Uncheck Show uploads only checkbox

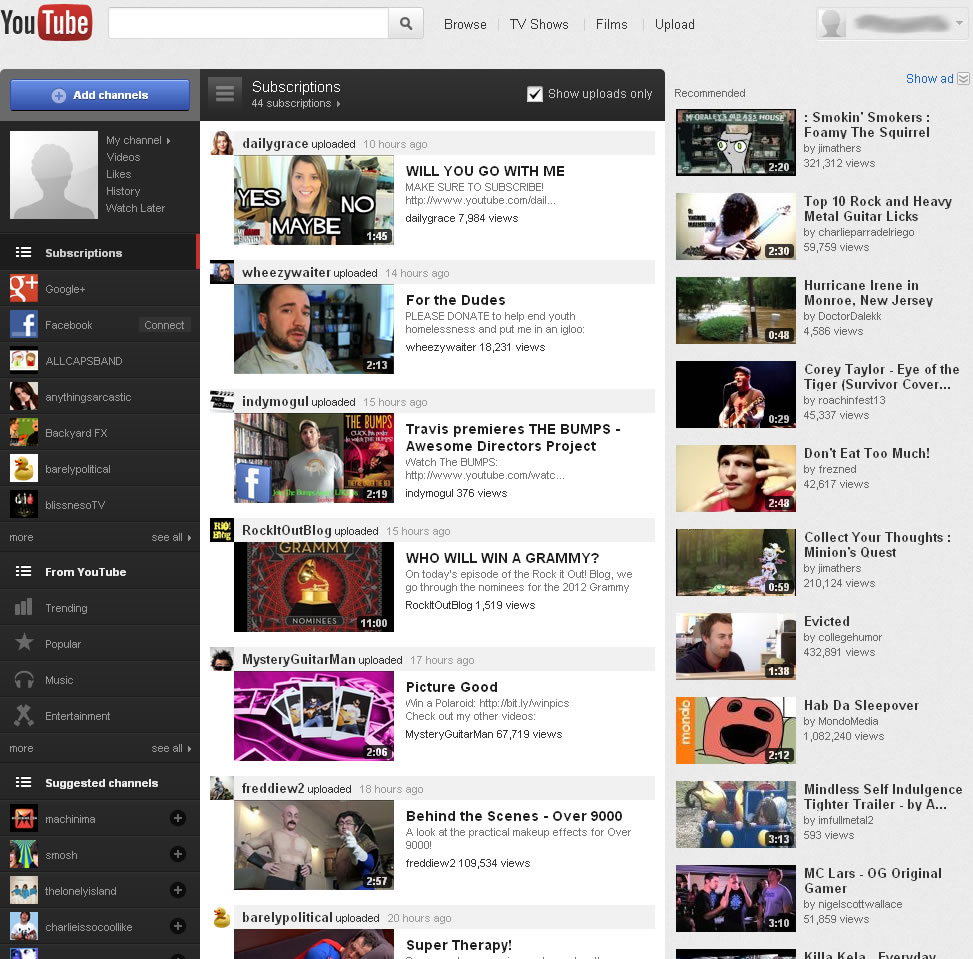tap(534, 94)
